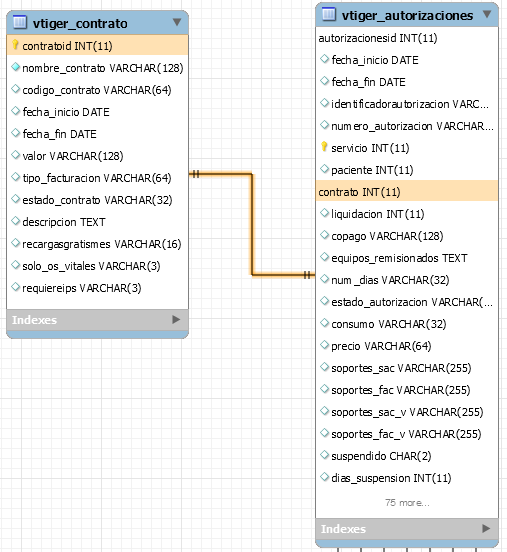Click the primary key icon beside contratoid
This screenshot has height=552, width=507.
[15, 45]
